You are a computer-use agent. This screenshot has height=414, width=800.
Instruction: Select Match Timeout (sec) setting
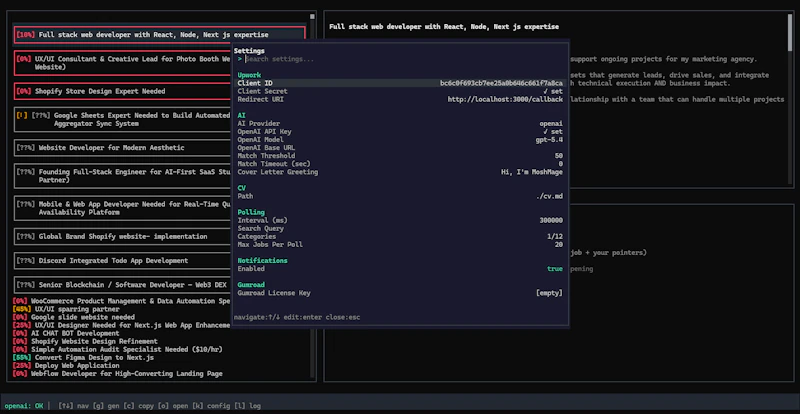coord(400,164)
